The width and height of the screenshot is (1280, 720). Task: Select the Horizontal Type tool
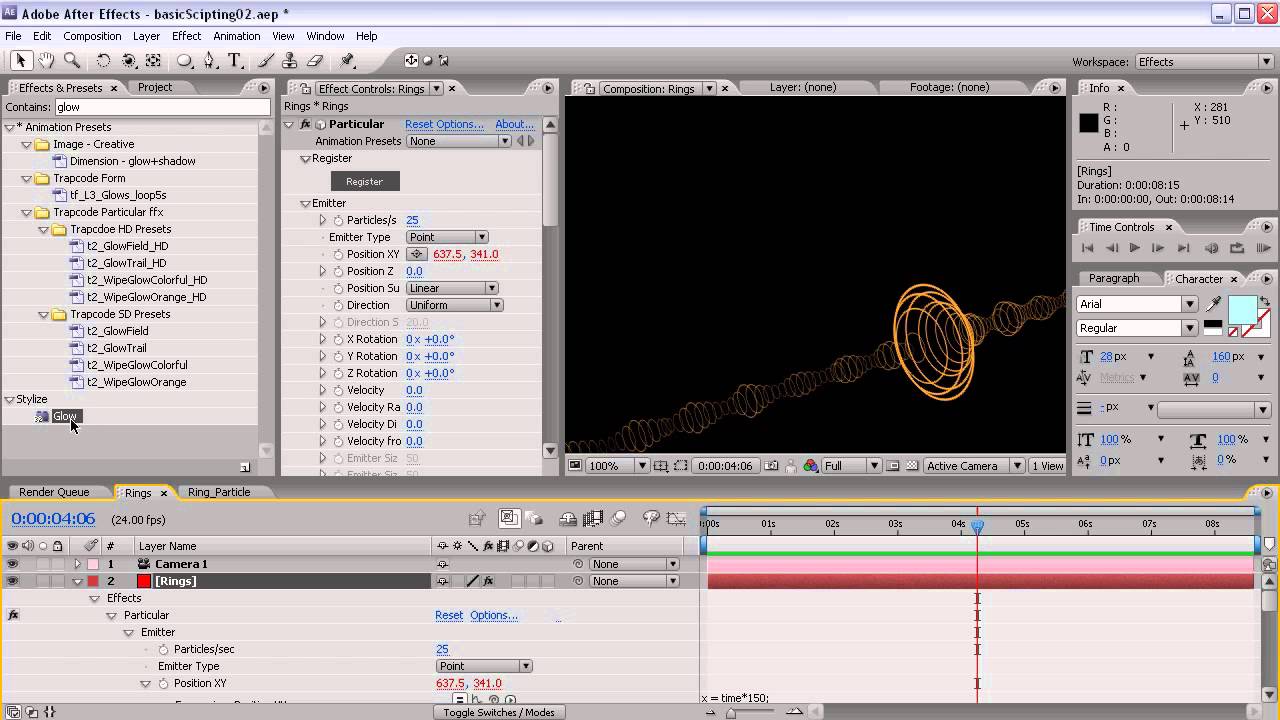pos(235,61)
